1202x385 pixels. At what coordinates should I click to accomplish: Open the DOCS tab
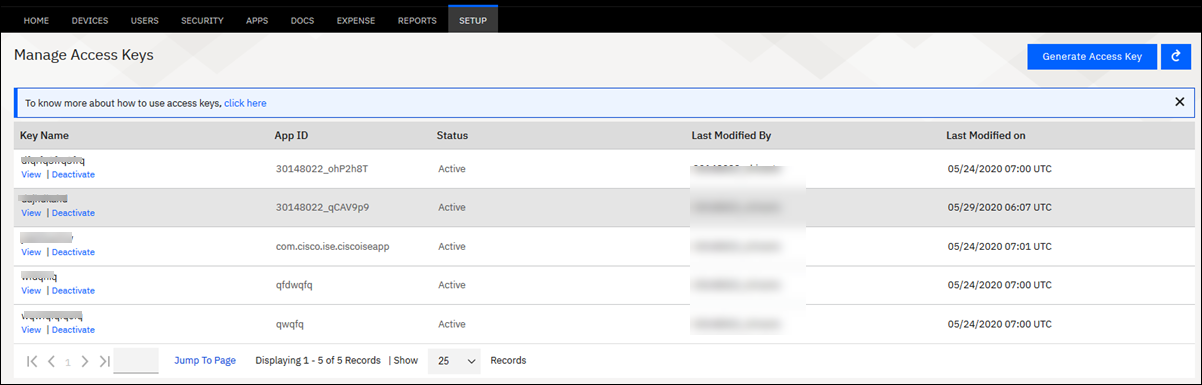[x=302, y=20]
